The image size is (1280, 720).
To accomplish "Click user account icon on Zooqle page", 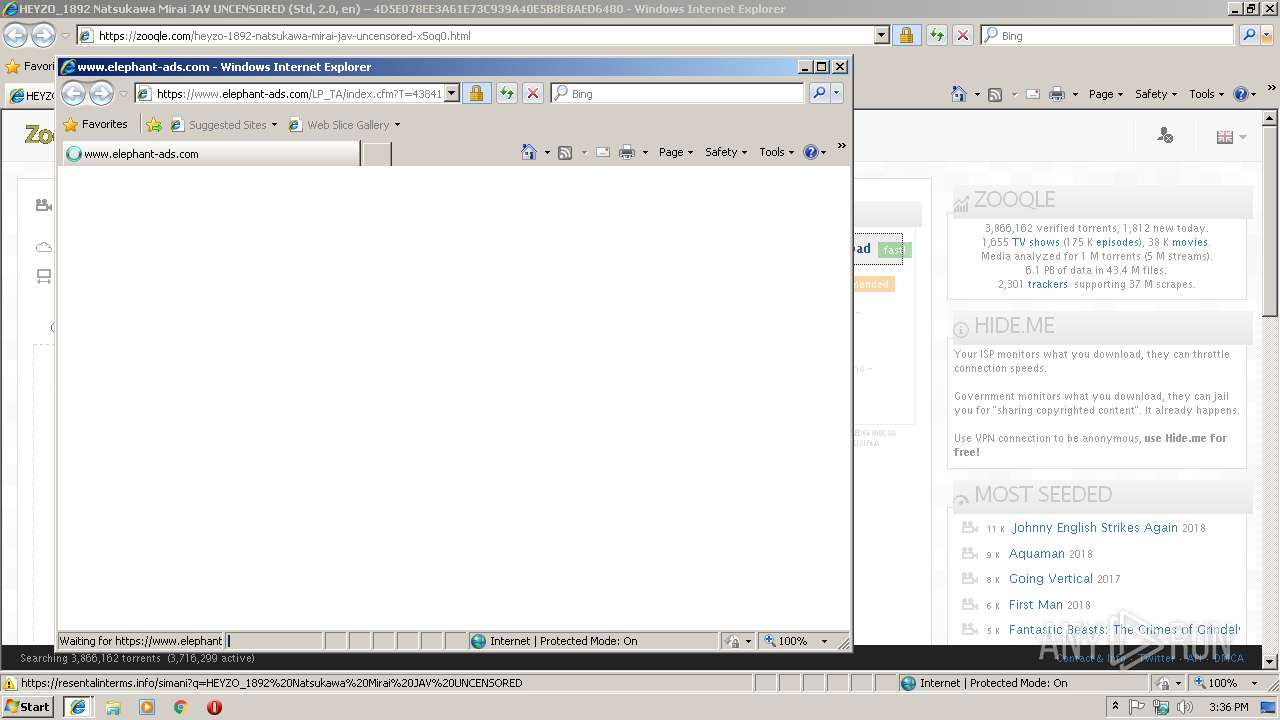I will 1165,135.
